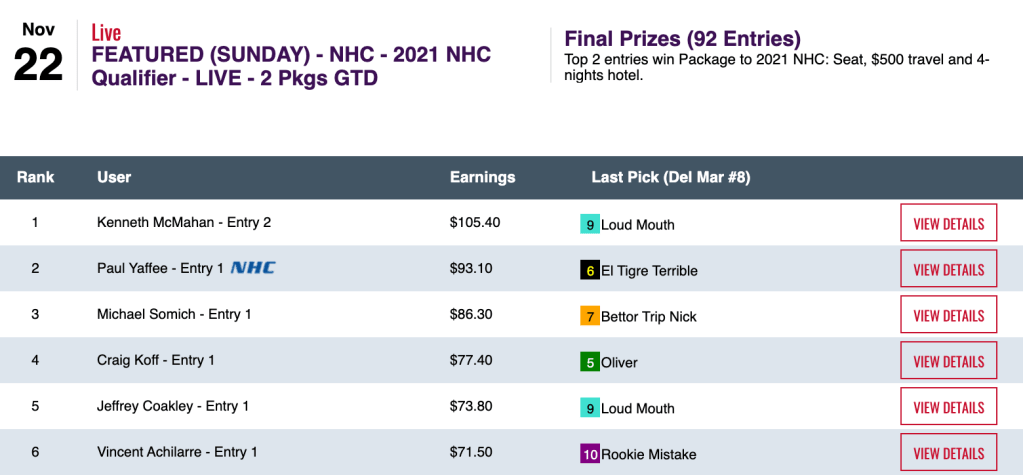Open View Details for Craig Koff

click(x=948, y=361)
